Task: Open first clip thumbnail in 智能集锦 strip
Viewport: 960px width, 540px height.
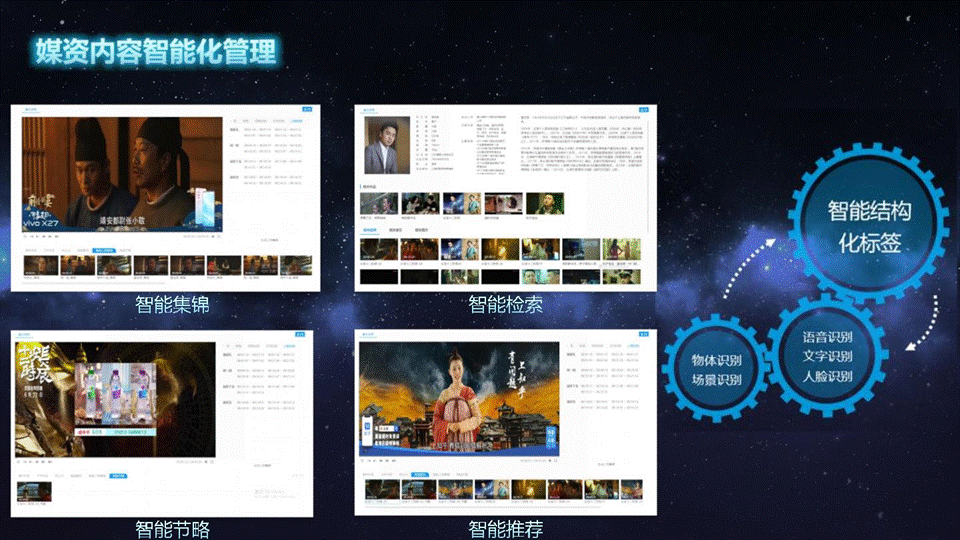Action: click(x=41, y=266)
